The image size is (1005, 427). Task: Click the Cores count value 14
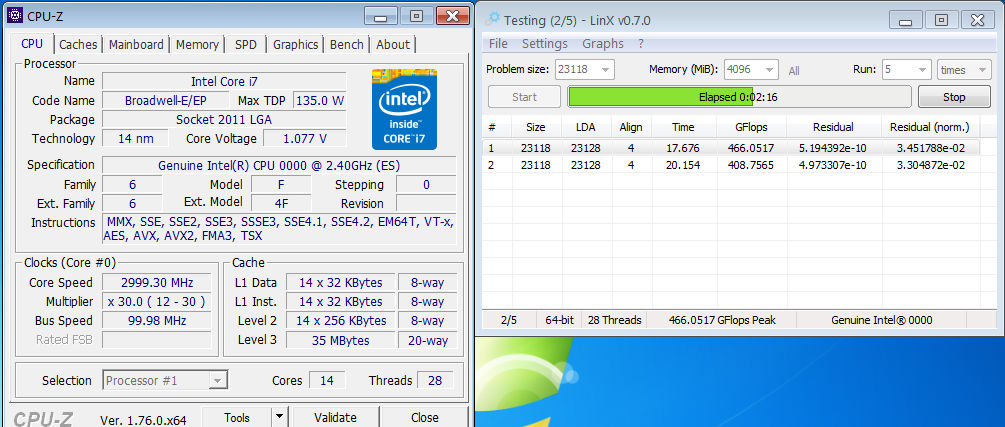tap(327, 380)
